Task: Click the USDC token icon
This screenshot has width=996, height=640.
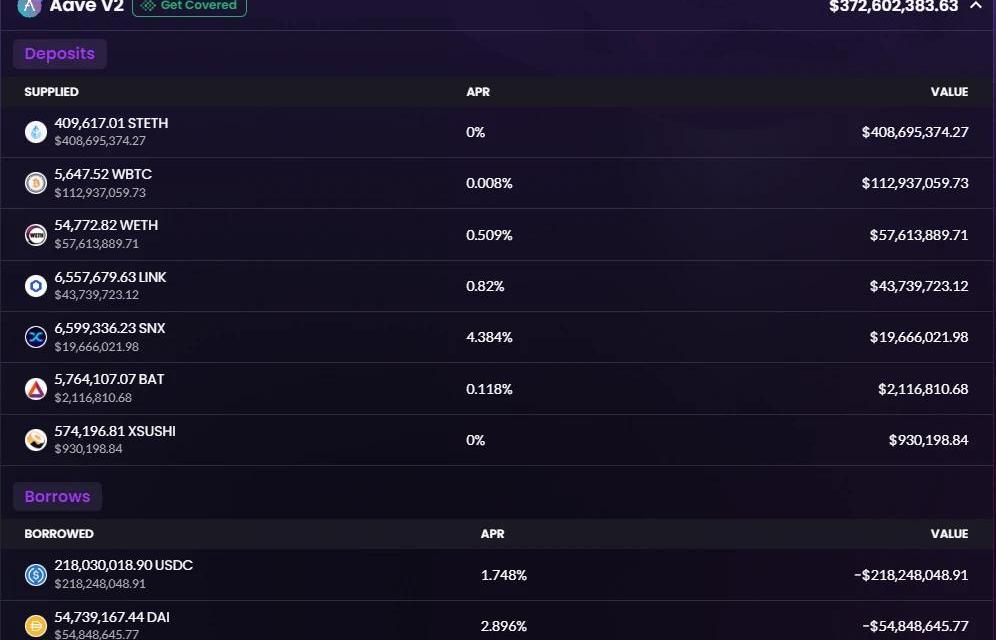Action: (x=36, y=575)
